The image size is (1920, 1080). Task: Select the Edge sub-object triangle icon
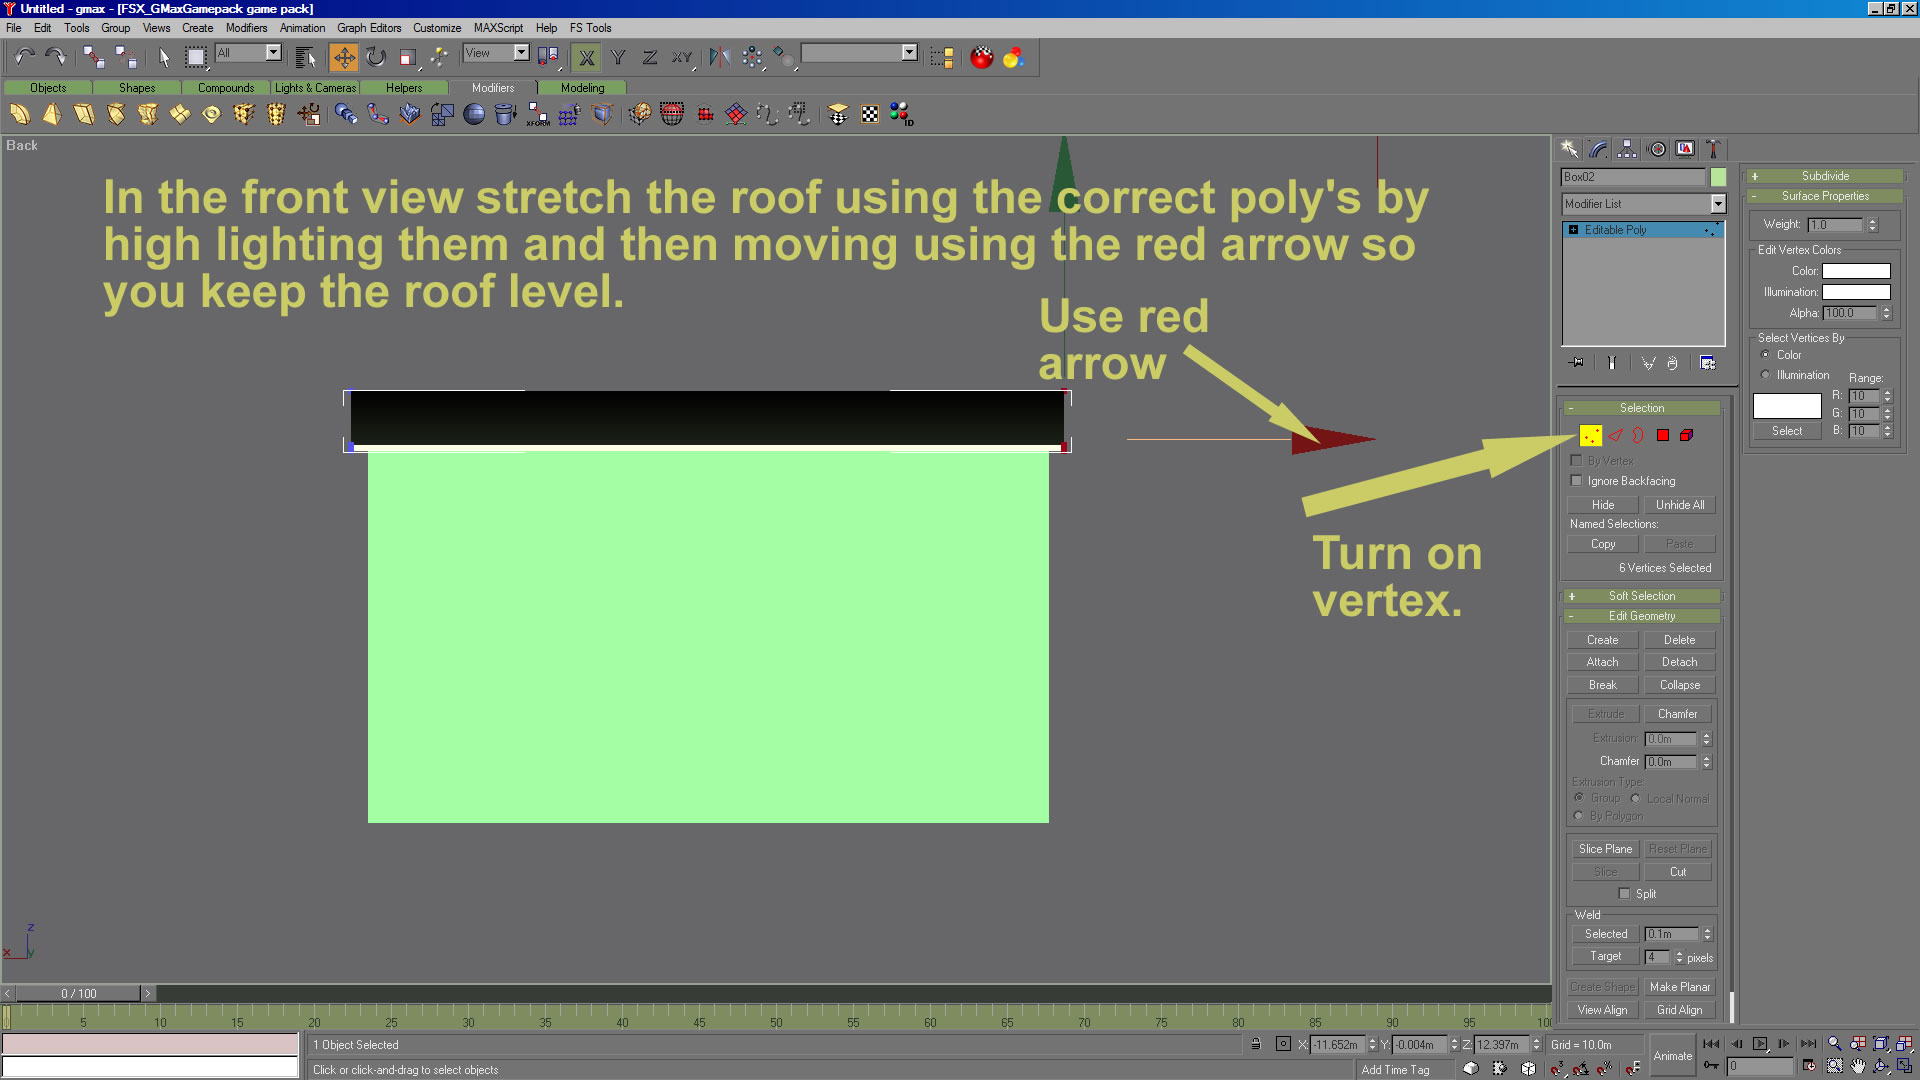click(1615, 435)
